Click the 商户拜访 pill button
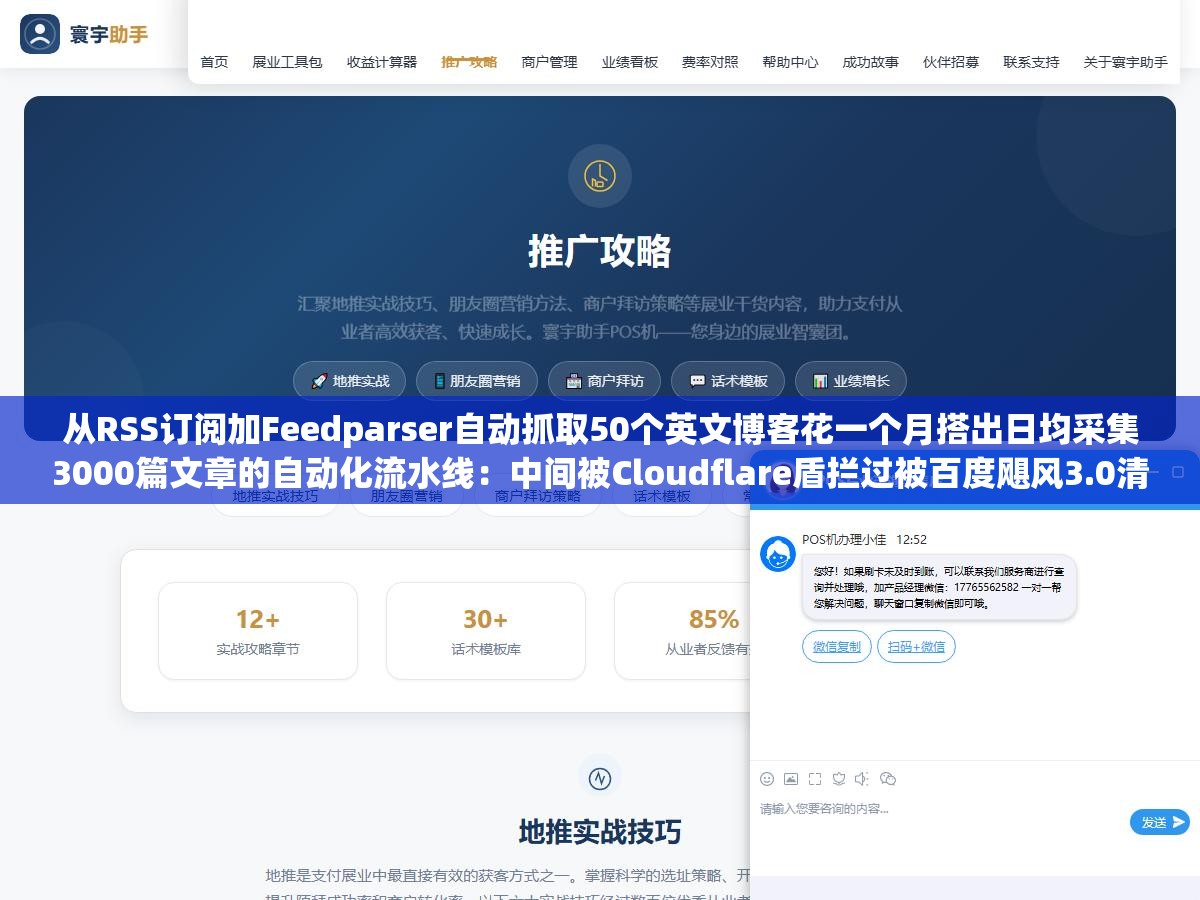1200x900 pixels. pyautogui.click(x=604, y=381)
